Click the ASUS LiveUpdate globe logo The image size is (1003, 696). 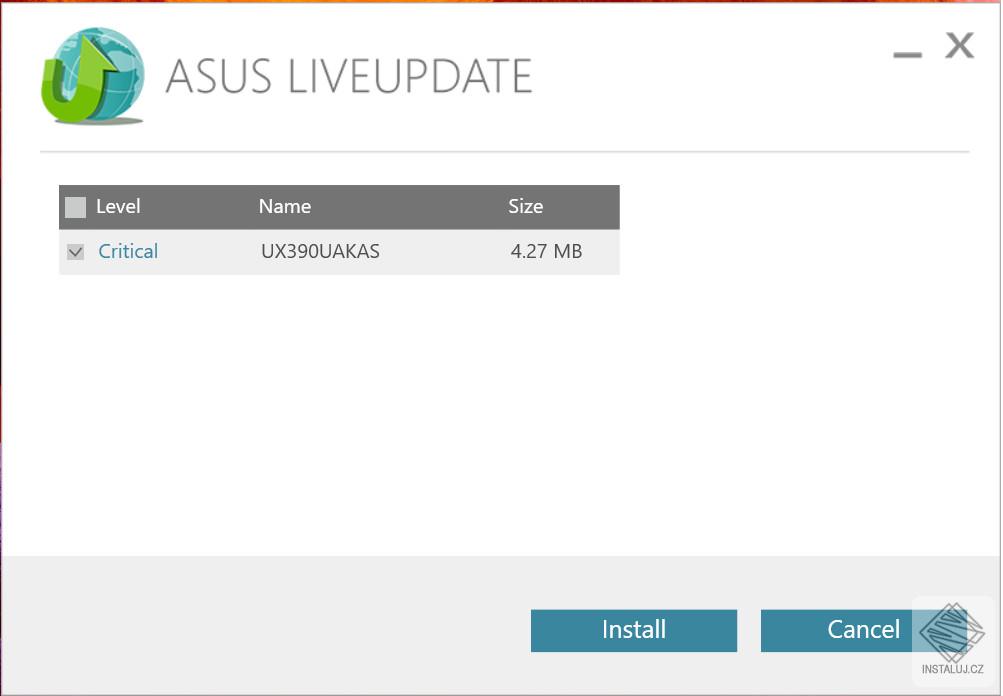coord(93,77)
